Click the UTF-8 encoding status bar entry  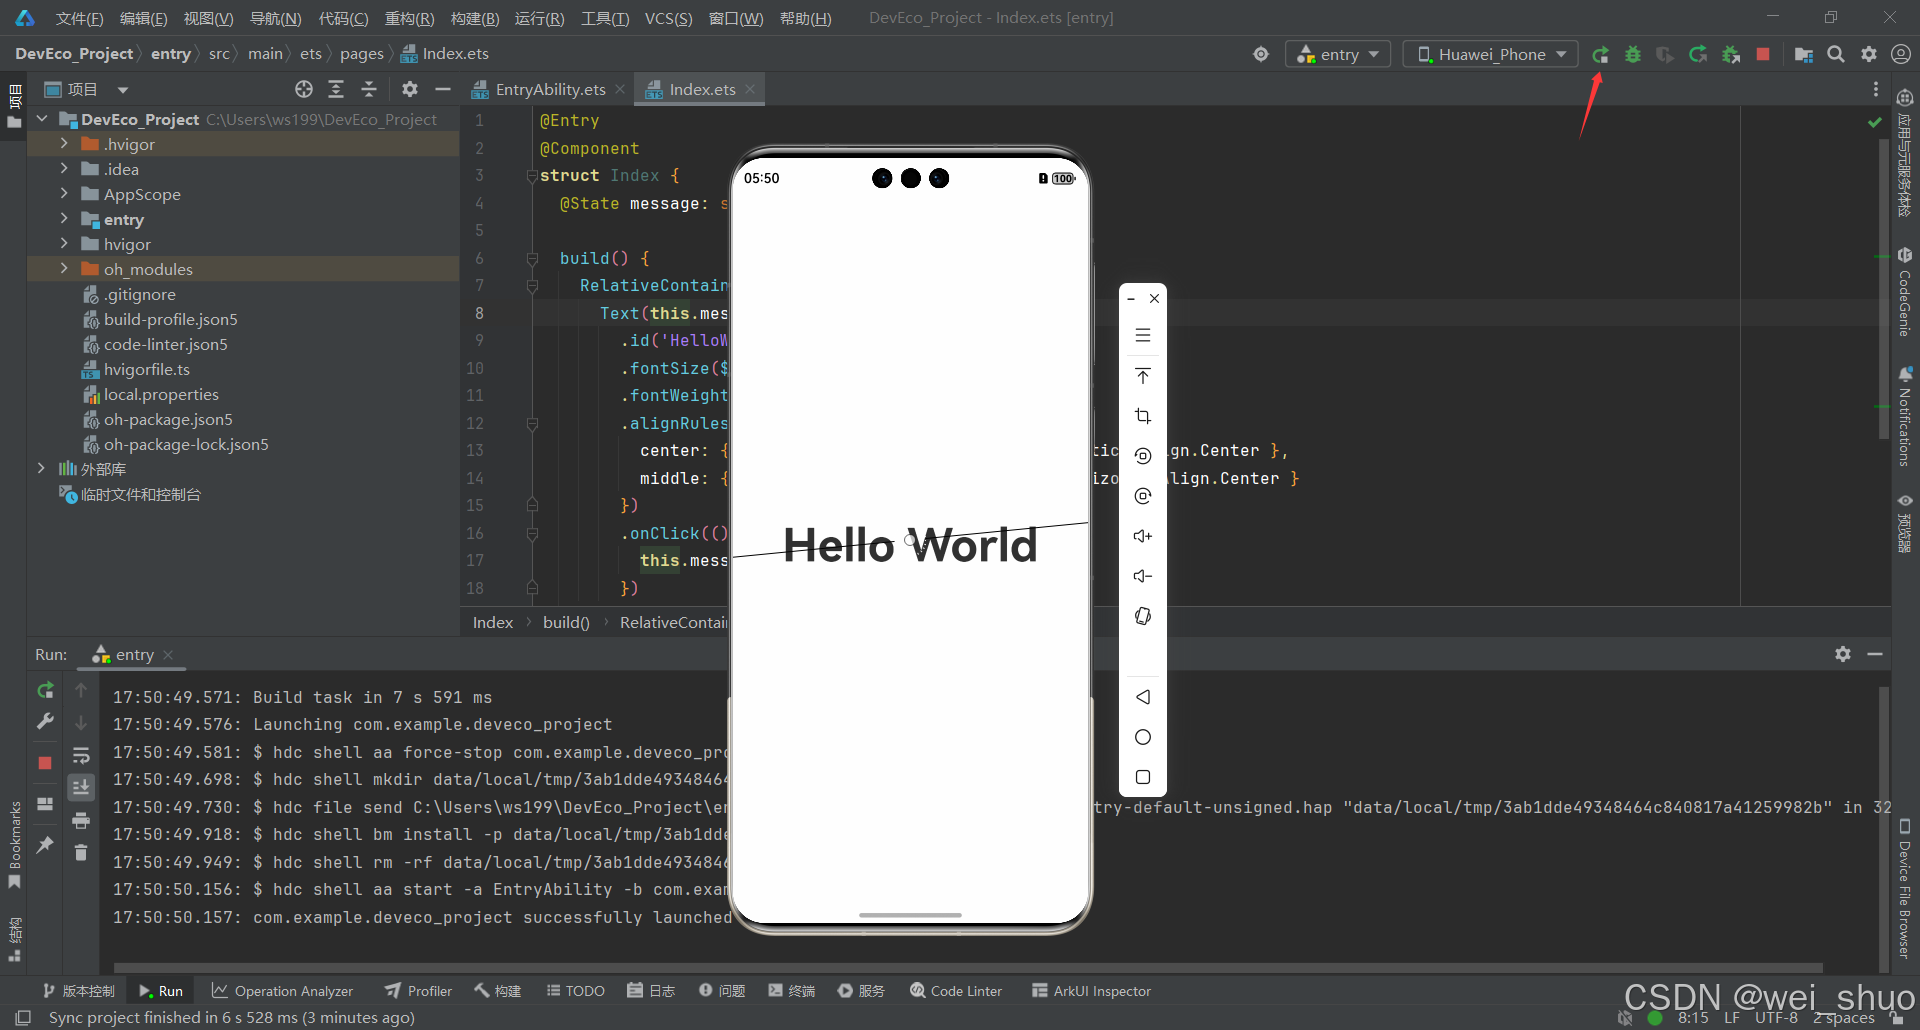(1776, 1018)
